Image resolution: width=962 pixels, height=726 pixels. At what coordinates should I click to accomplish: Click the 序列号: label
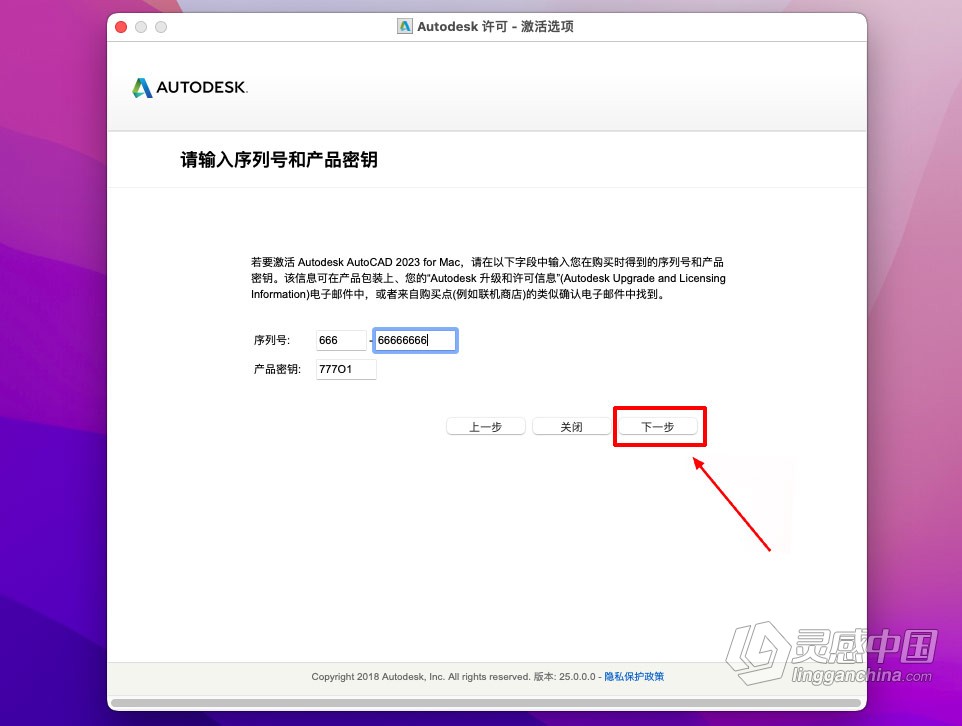(x=272, y=340)
